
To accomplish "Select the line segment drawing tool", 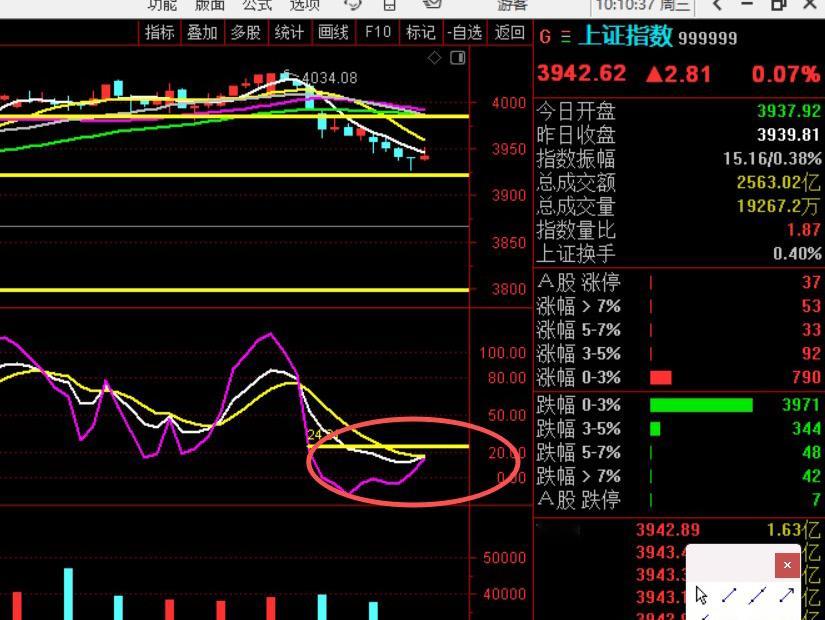I will coord(729,595).
